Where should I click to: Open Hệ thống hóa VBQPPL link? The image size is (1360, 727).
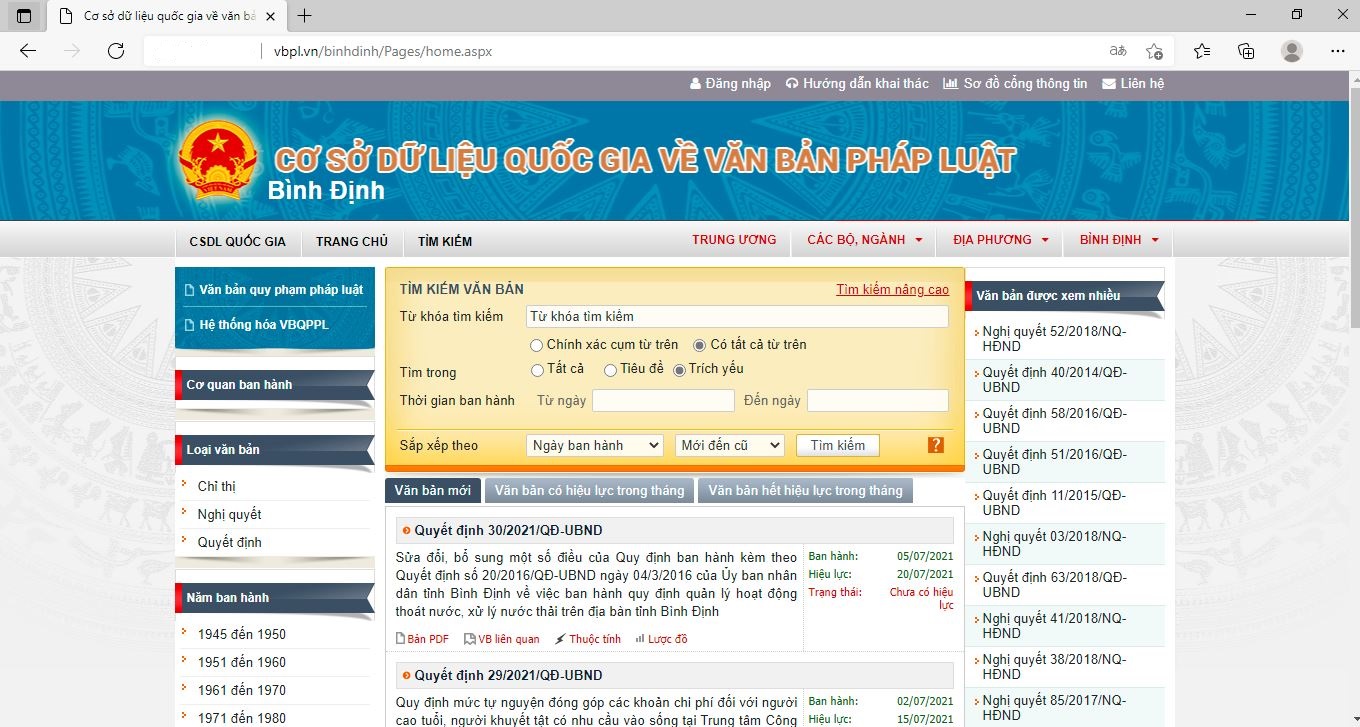coord(264,325)
